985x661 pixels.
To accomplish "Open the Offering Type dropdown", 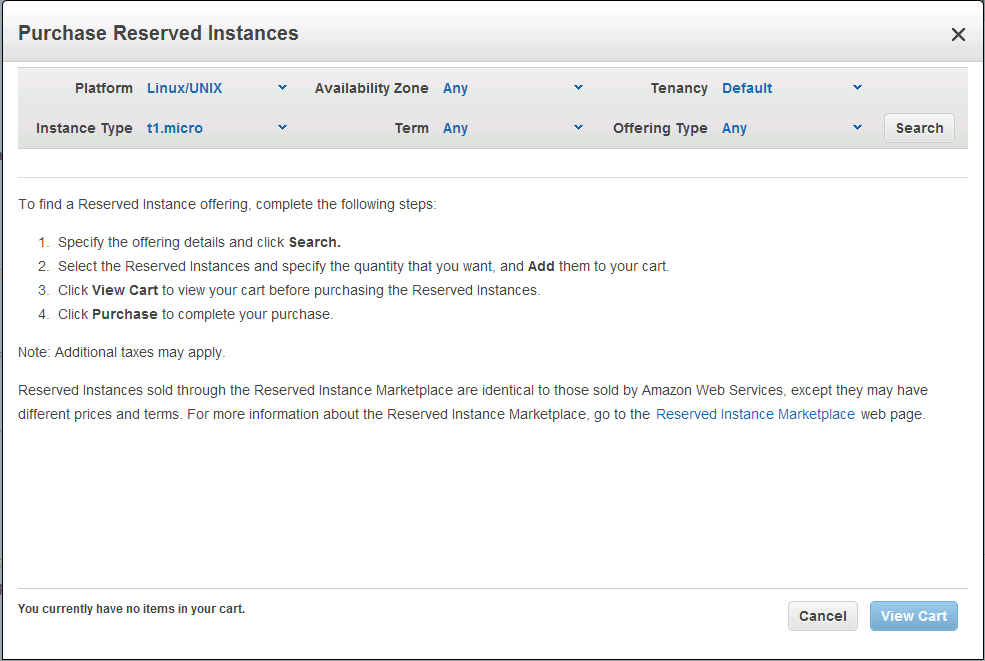I will tap(792, 128).
